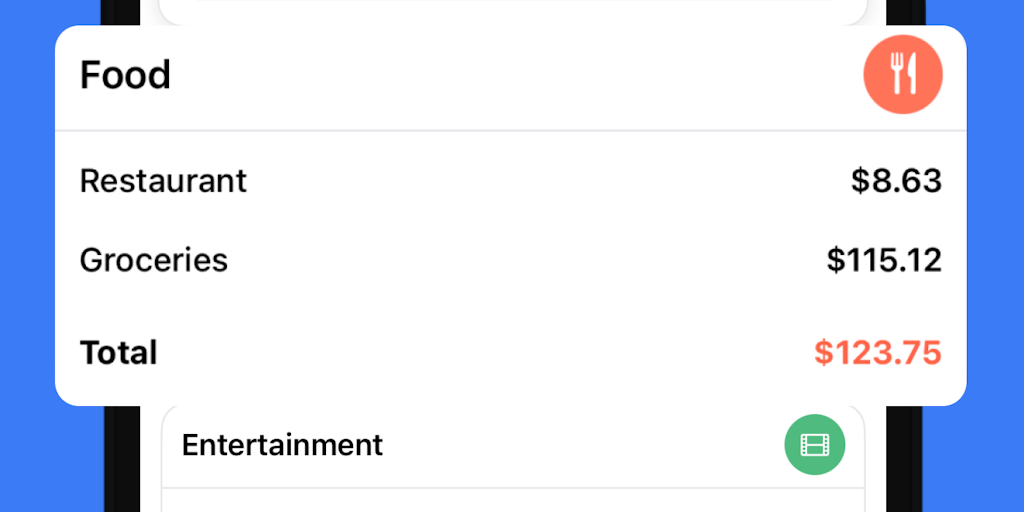
Task: Click blue background left of Food card
Action: pos(28,250)
